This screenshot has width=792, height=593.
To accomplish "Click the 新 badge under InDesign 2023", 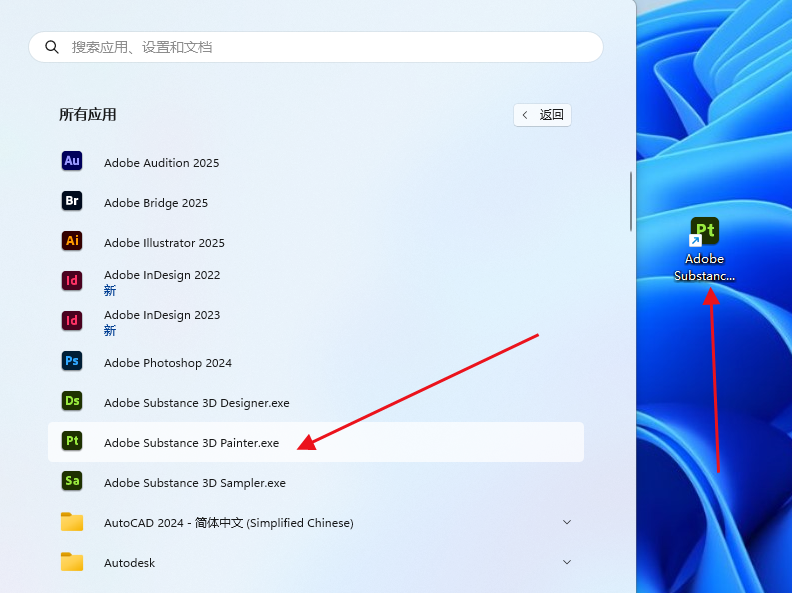I will (x=110, y=330).
